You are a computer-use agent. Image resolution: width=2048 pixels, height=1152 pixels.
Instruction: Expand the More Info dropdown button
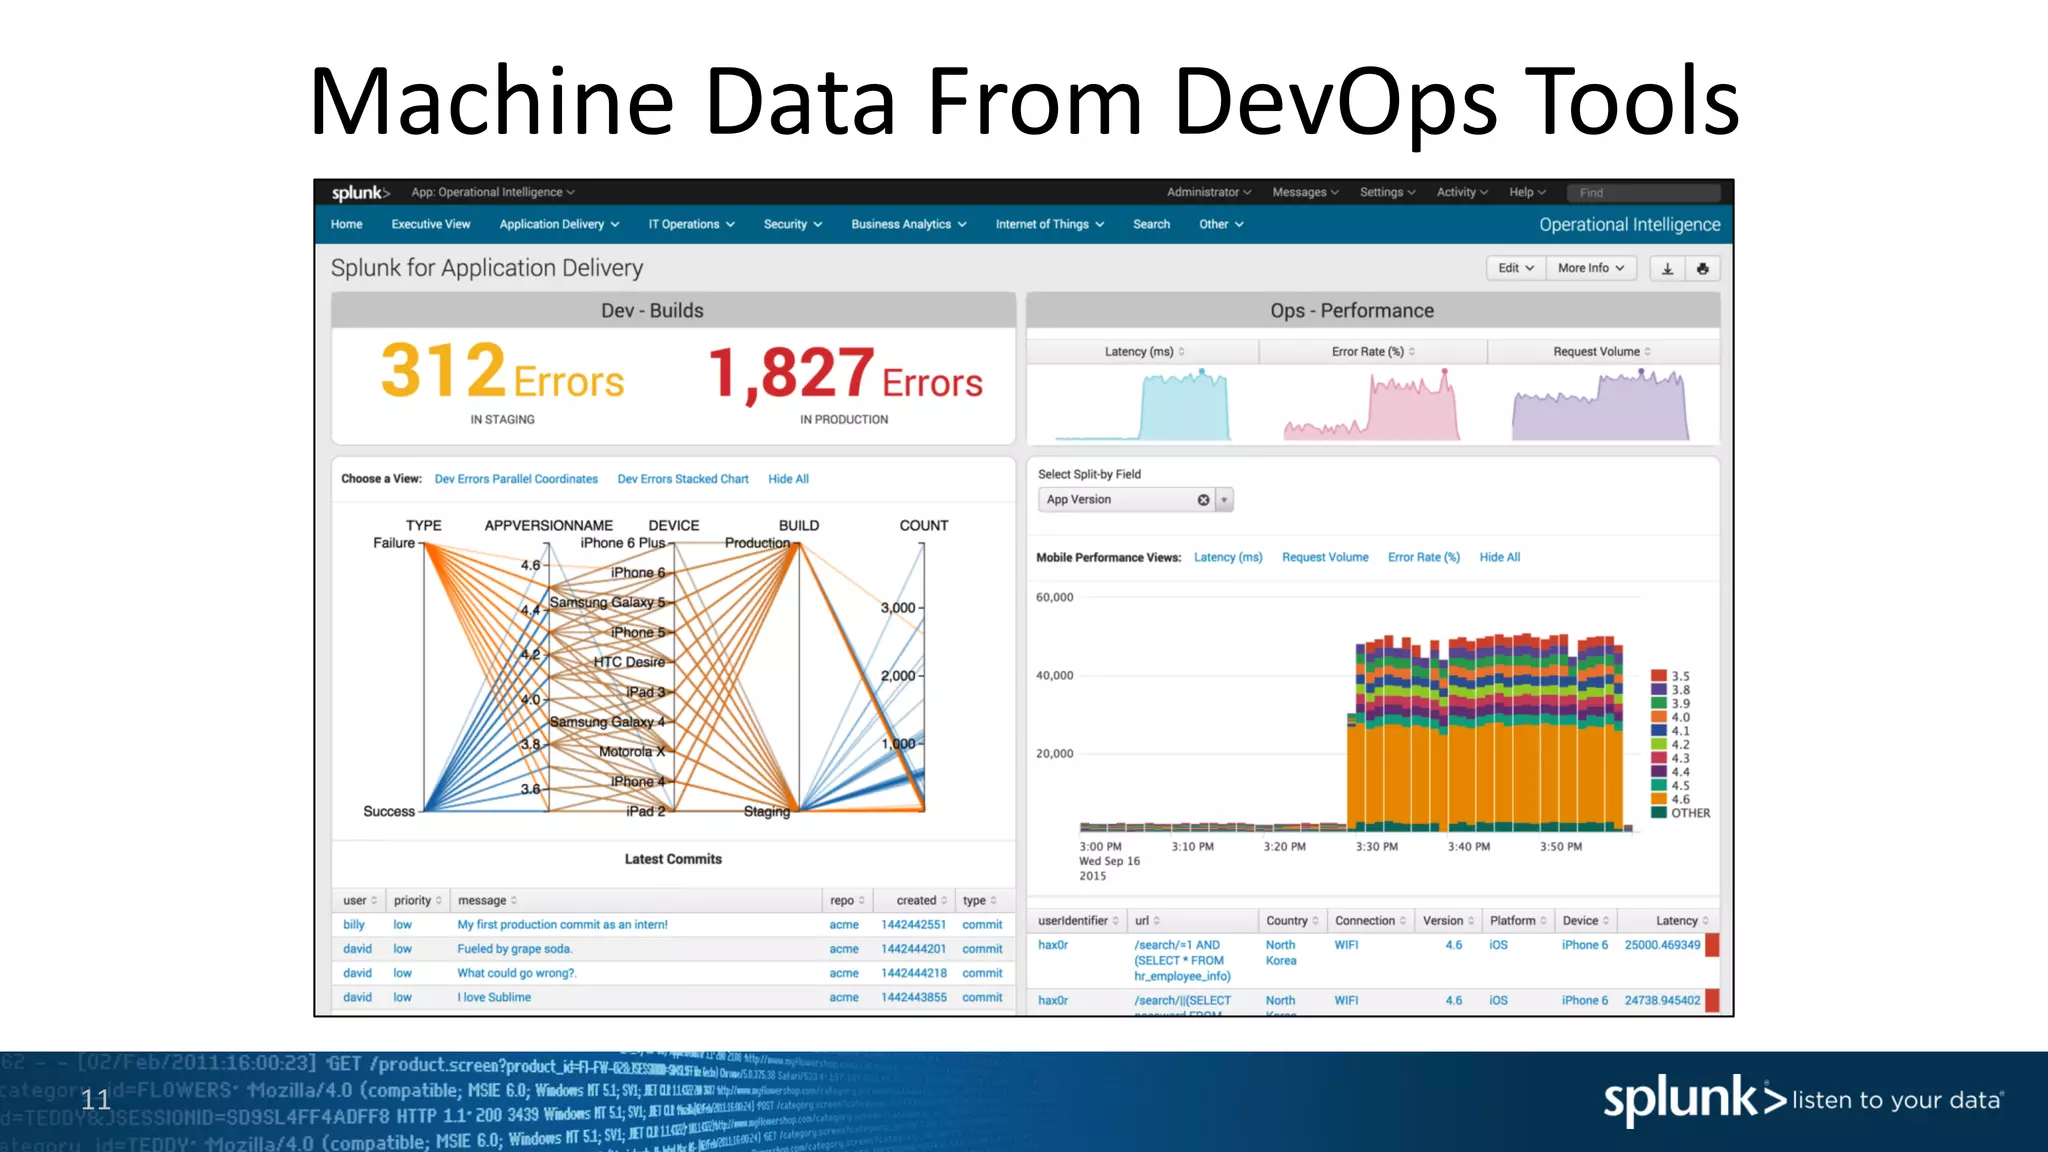pos(1591,268)
